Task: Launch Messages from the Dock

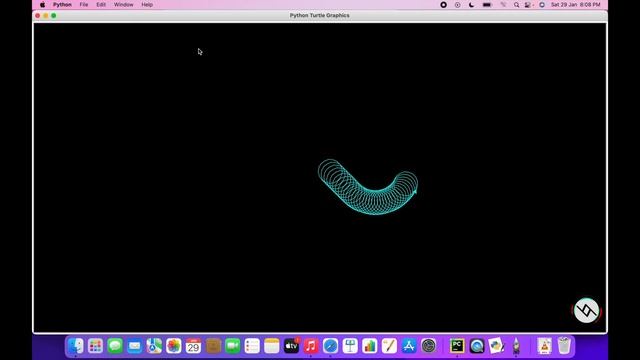Action: point(115,346)
